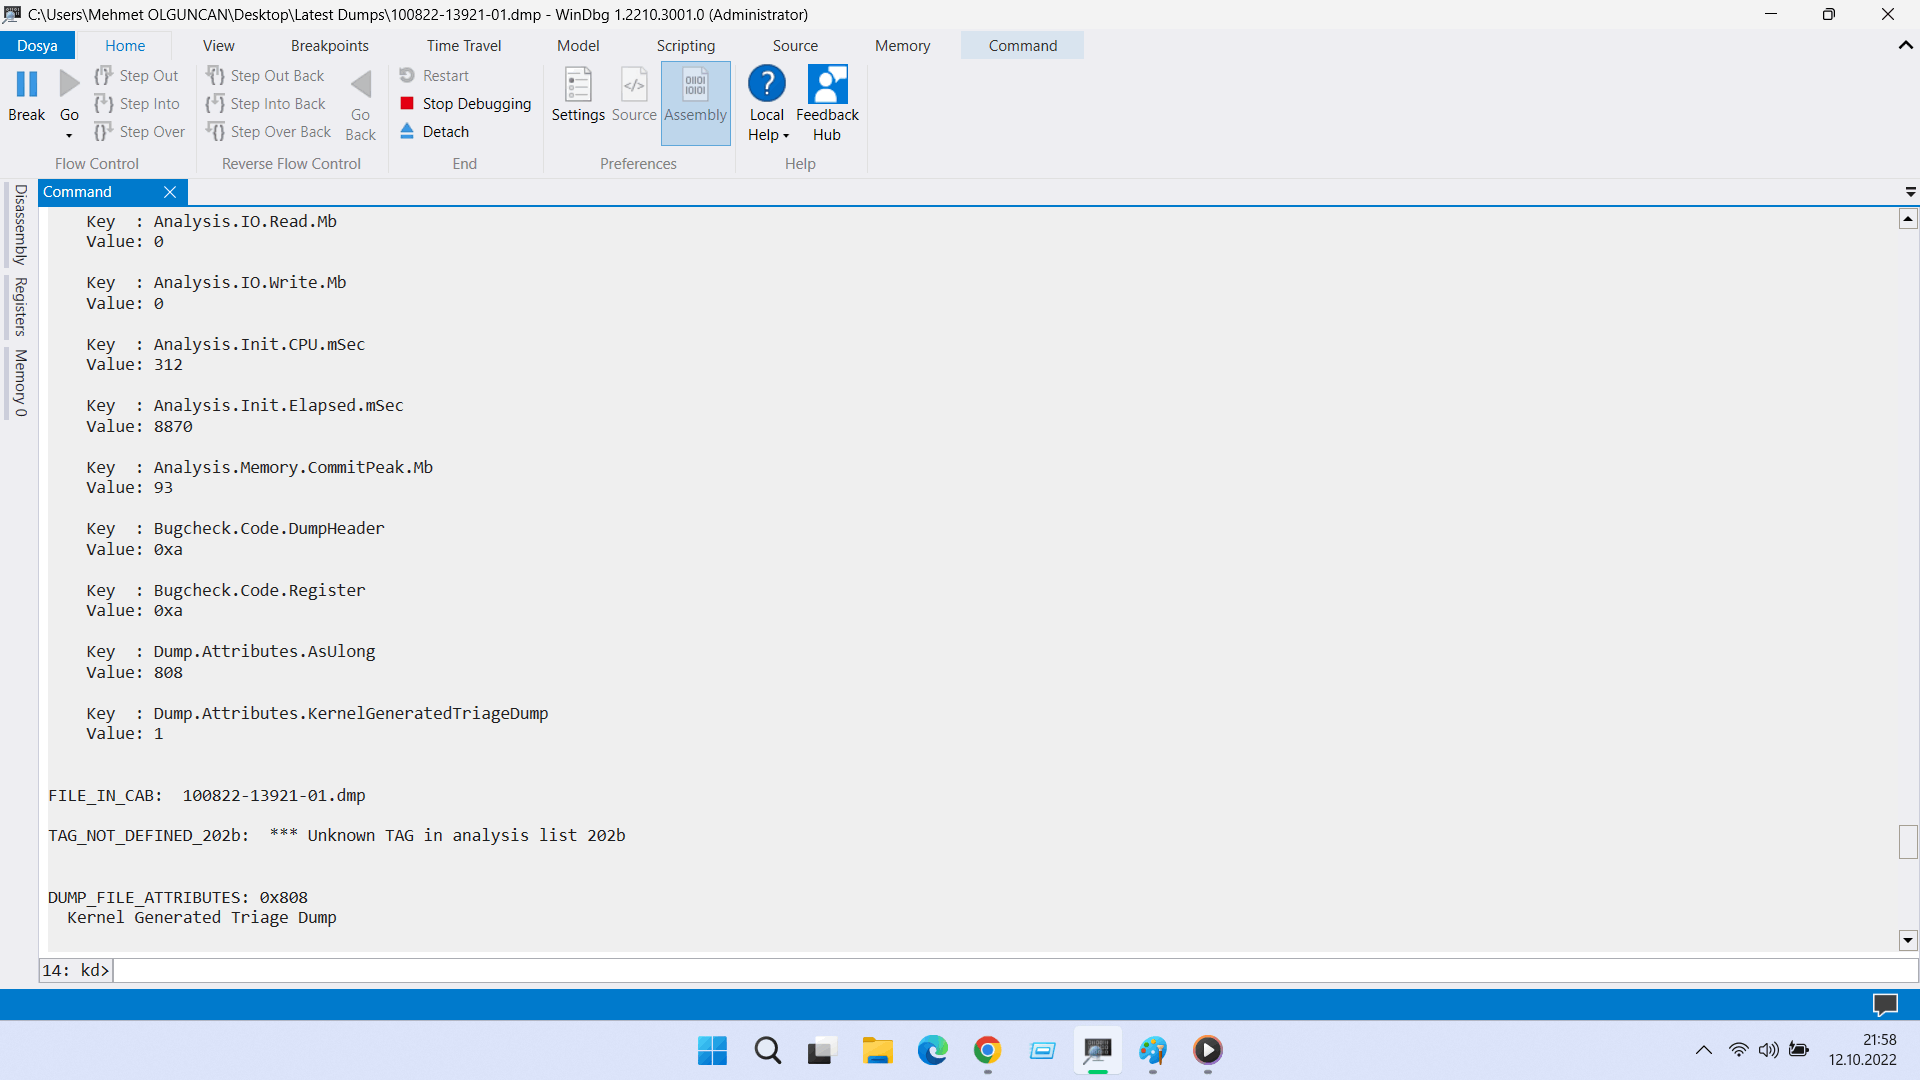
Task: Click the Step Into icon
Action: (x=103, y=103)
